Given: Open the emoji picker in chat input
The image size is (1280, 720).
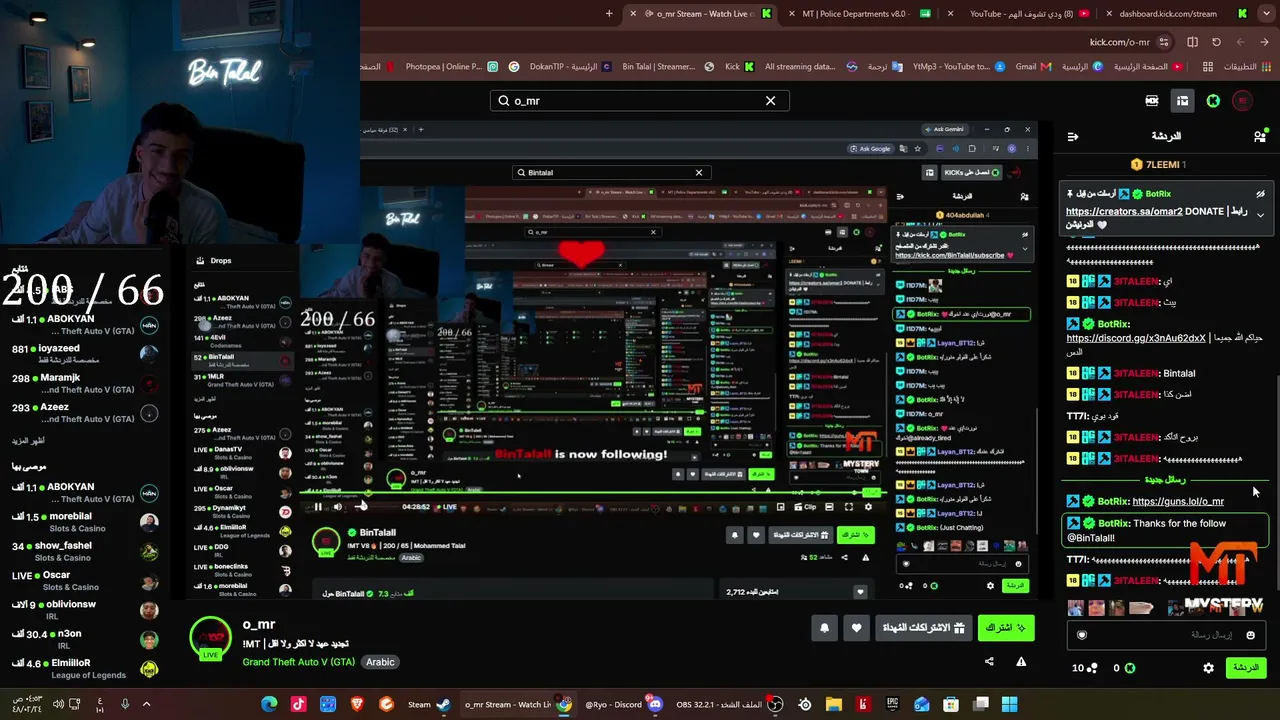Looking at the screenshot, I should [1250, 635].
